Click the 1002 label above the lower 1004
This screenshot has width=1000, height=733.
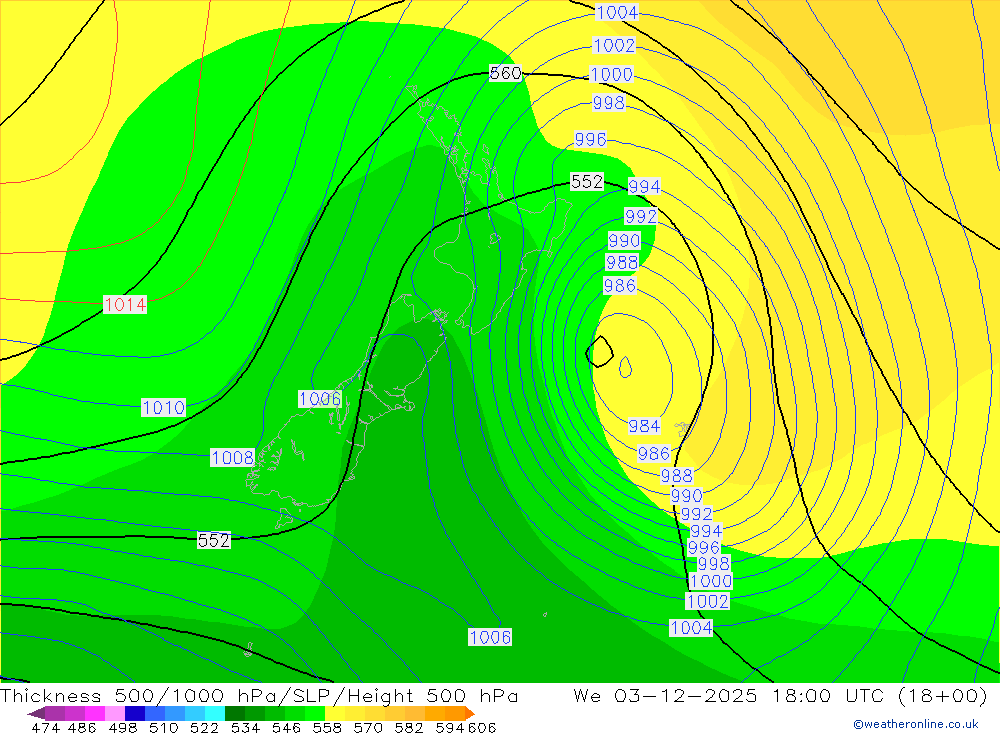click(x=707, y=601)
